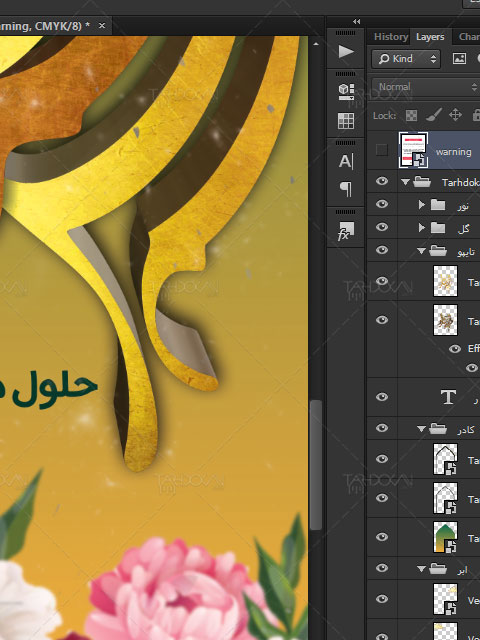Open the Kind filter dropdown
Image resolution: width=480 pixels, height=640 pixels.
click(406, 59)
